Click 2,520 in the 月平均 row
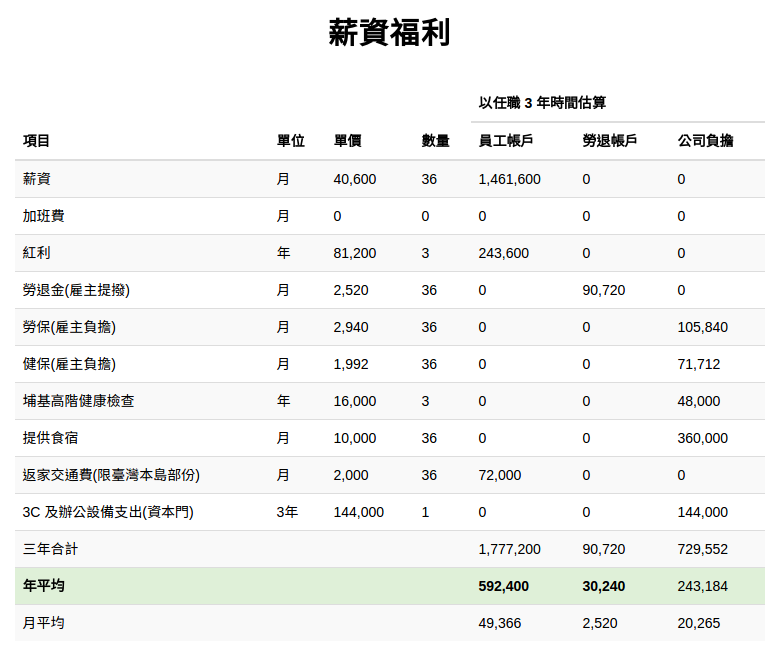 pyautogui.click(x=599, y=623)
